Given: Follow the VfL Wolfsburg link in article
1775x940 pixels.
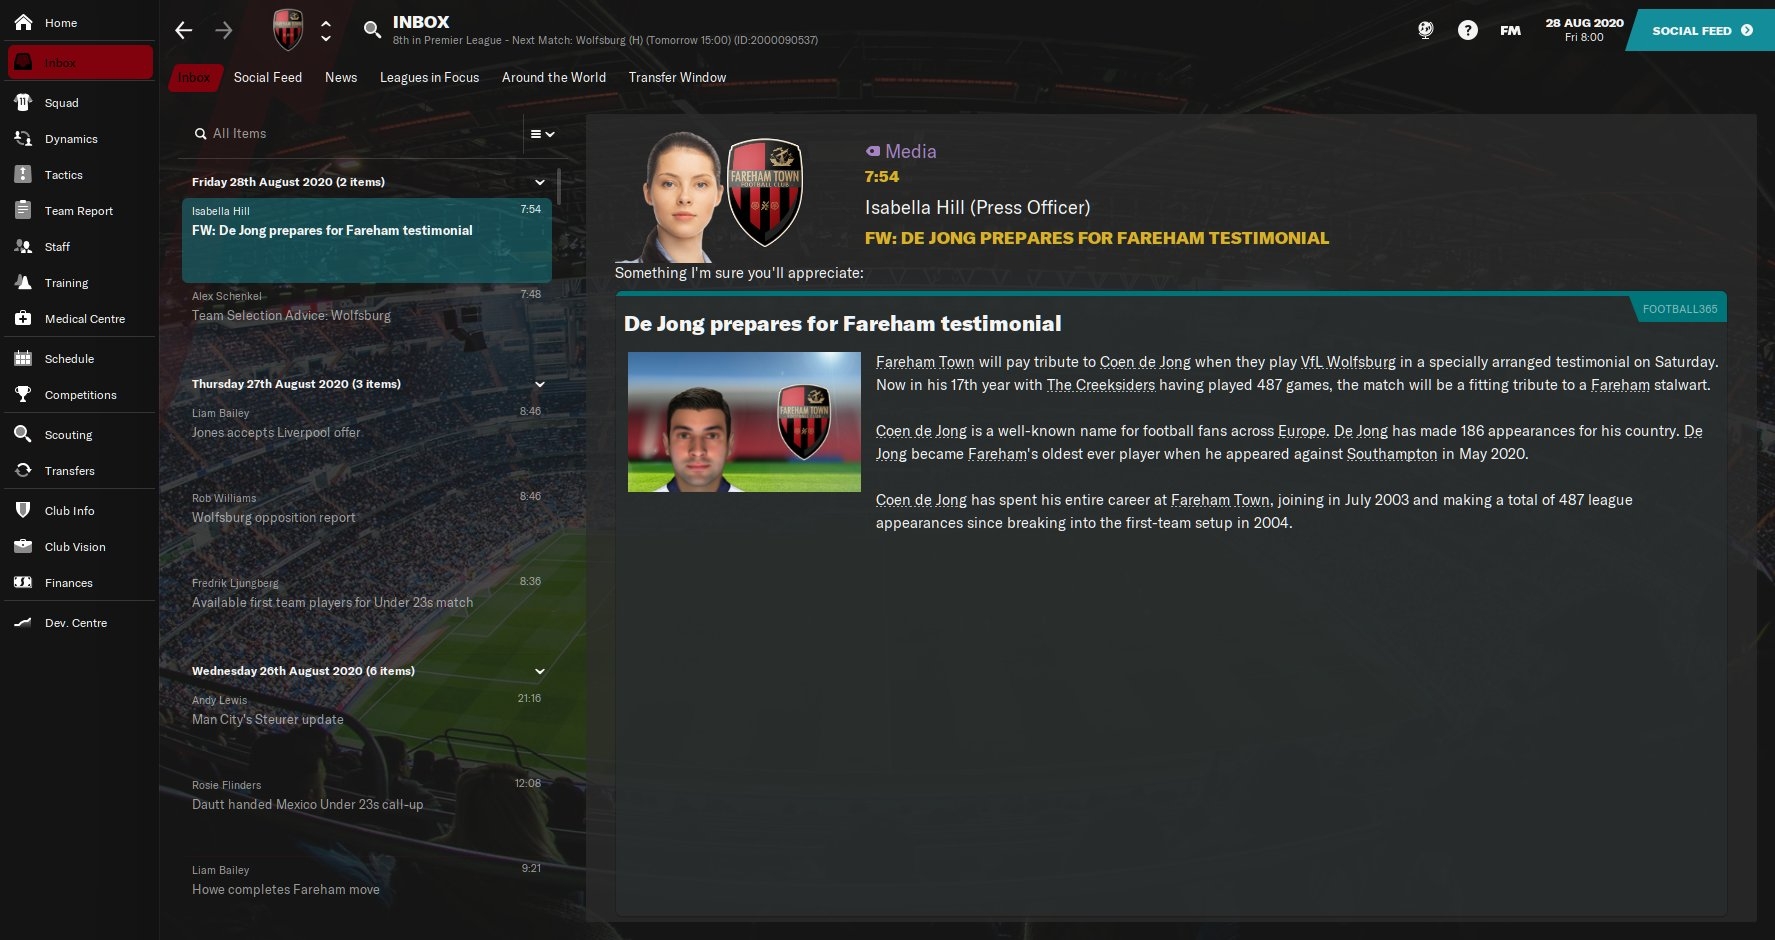Looking at the screenshot, I should [x=1348, y=362].
